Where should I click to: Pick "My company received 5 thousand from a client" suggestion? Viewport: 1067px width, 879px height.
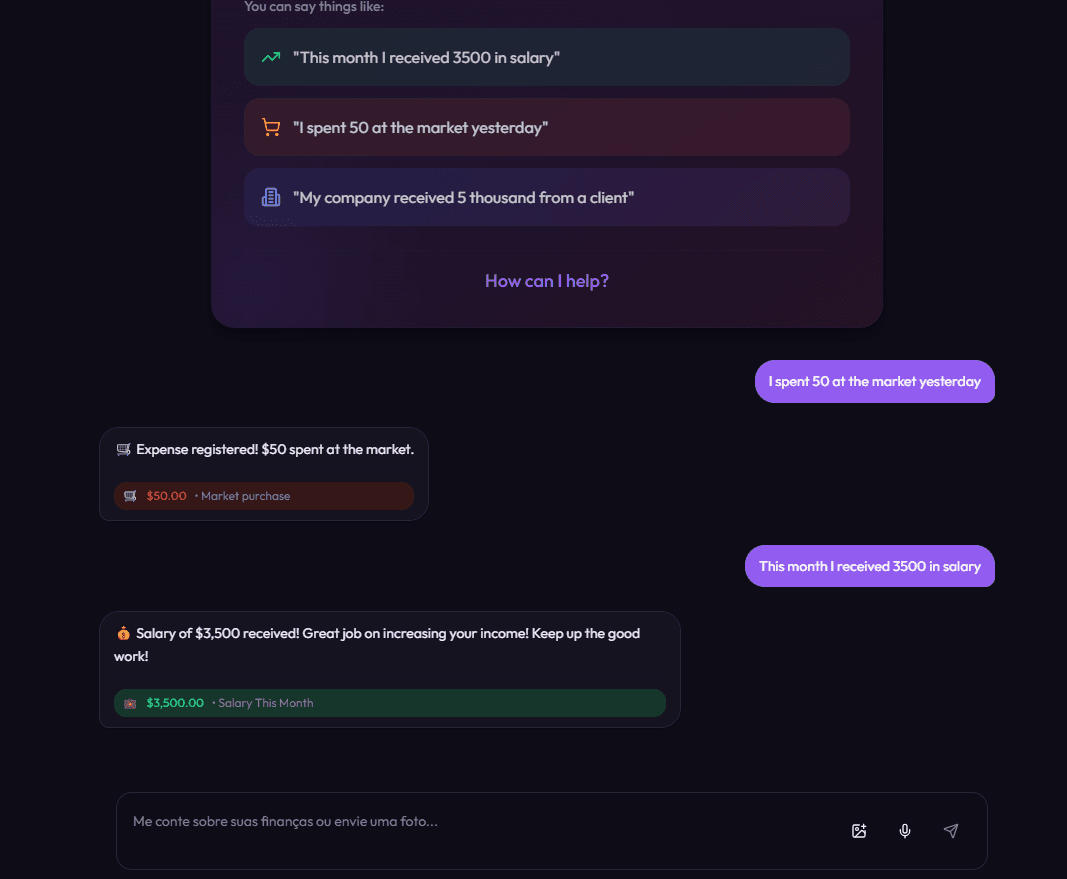546,197
